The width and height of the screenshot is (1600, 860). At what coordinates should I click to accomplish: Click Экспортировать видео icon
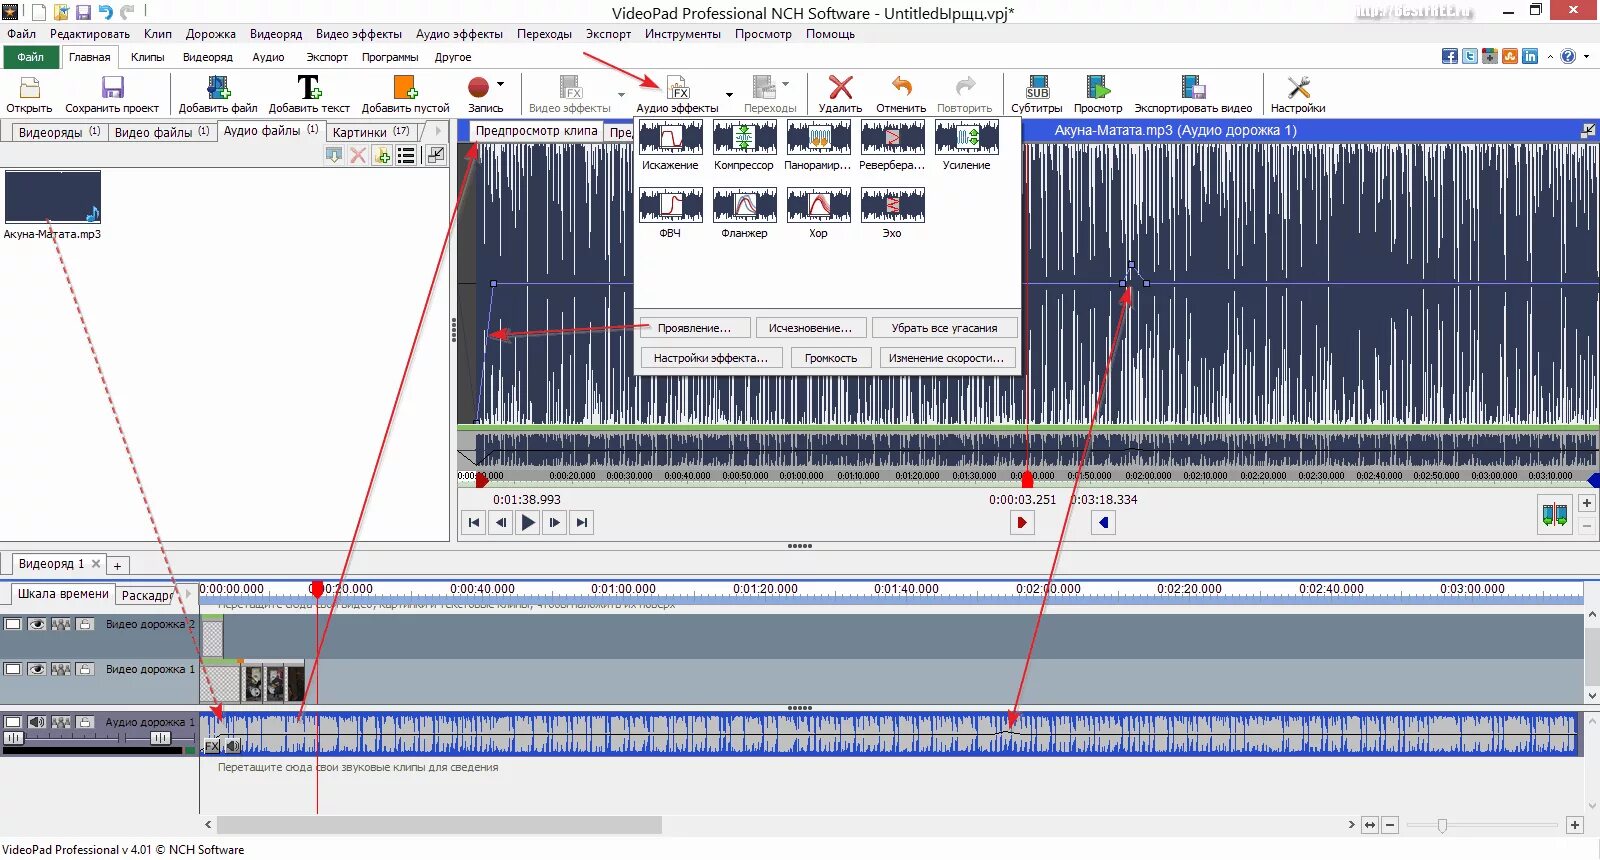(1193, 88)
